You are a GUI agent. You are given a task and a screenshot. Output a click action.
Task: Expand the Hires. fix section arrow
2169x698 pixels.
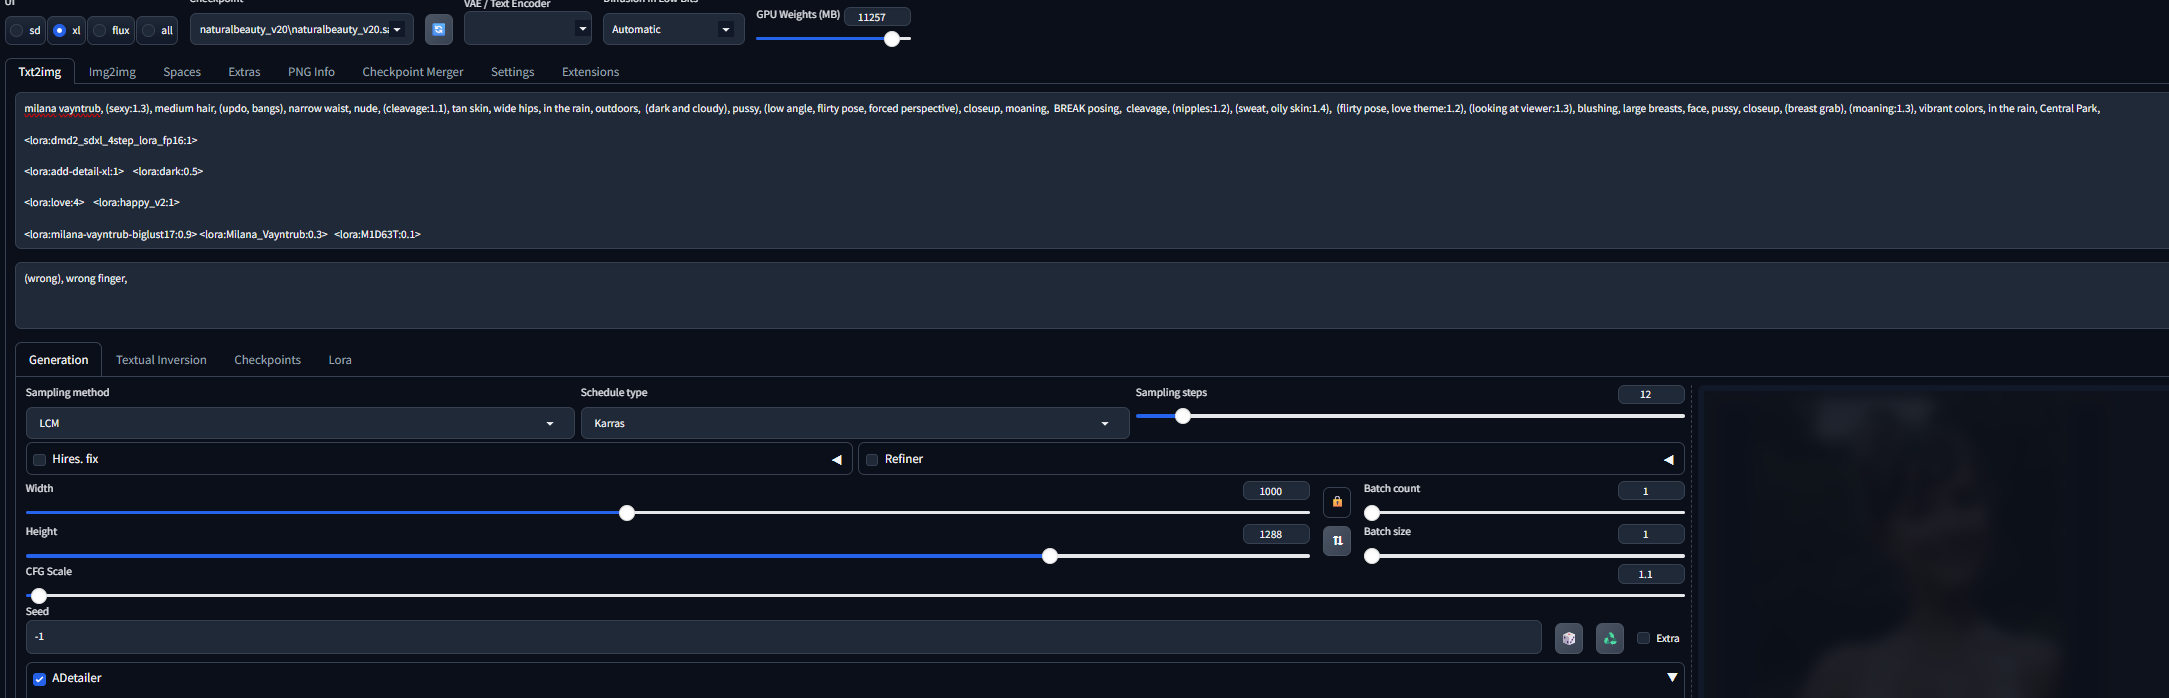(x=837, y=460)
